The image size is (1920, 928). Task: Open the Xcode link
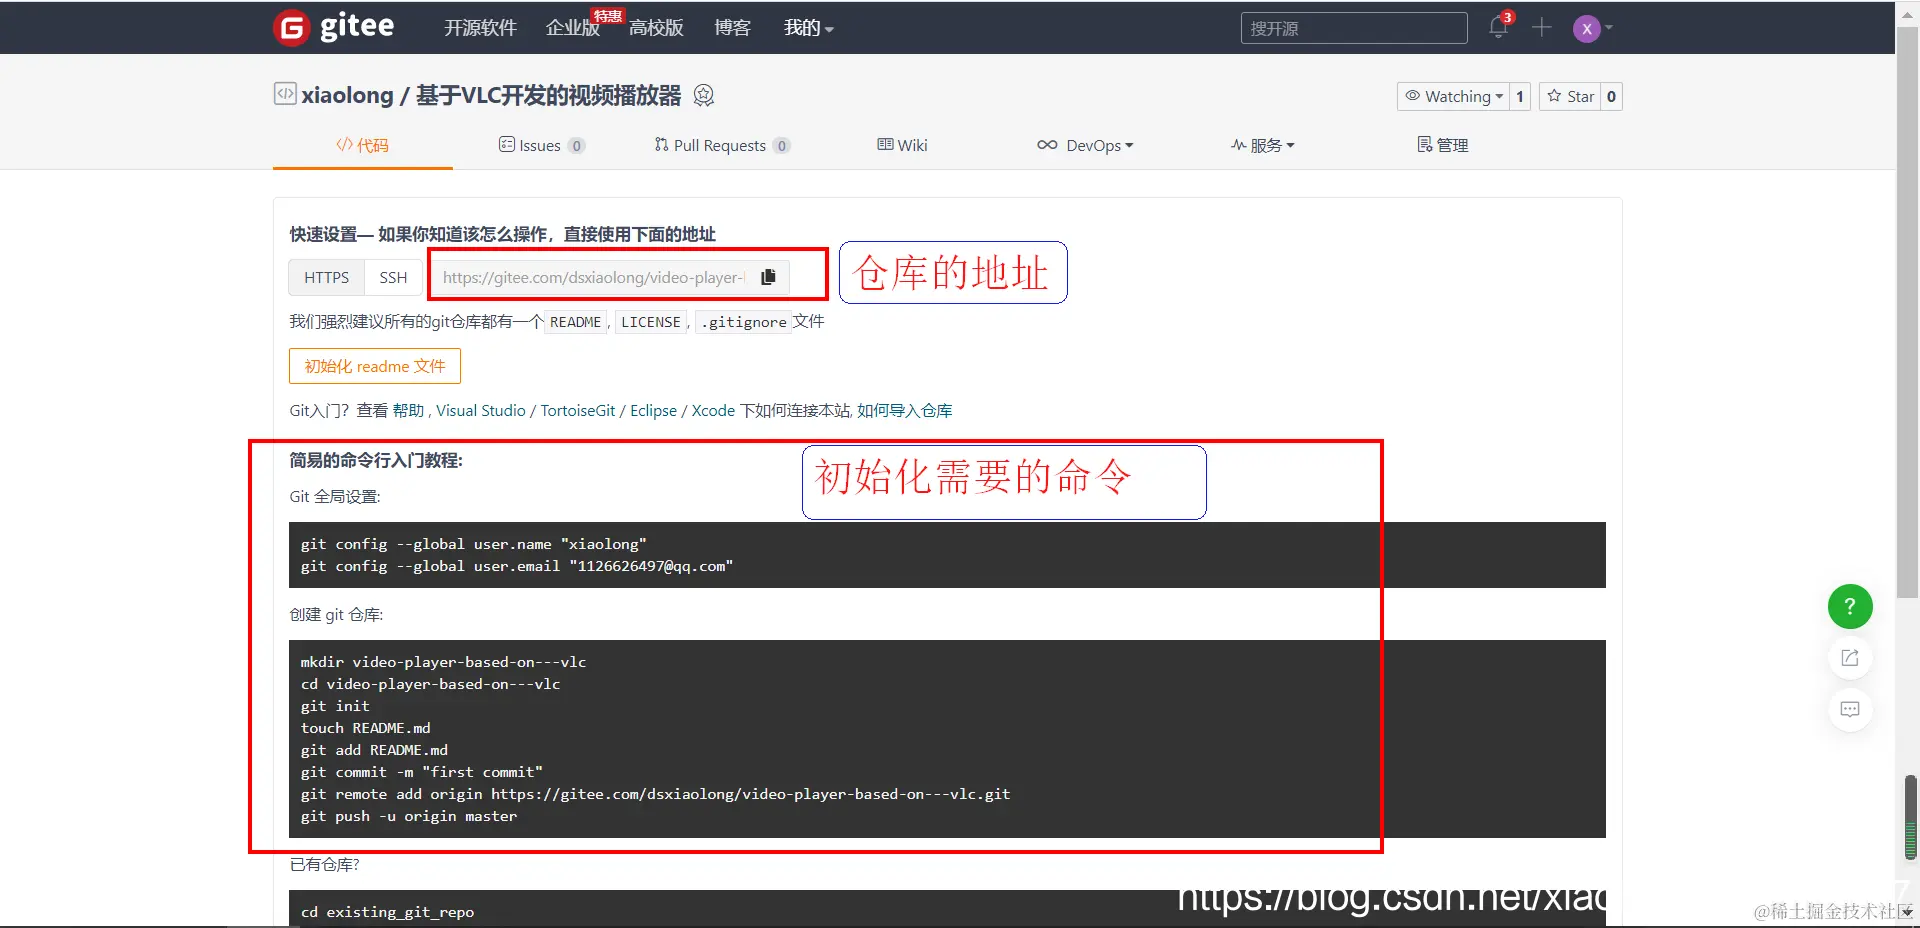[713, 410]
